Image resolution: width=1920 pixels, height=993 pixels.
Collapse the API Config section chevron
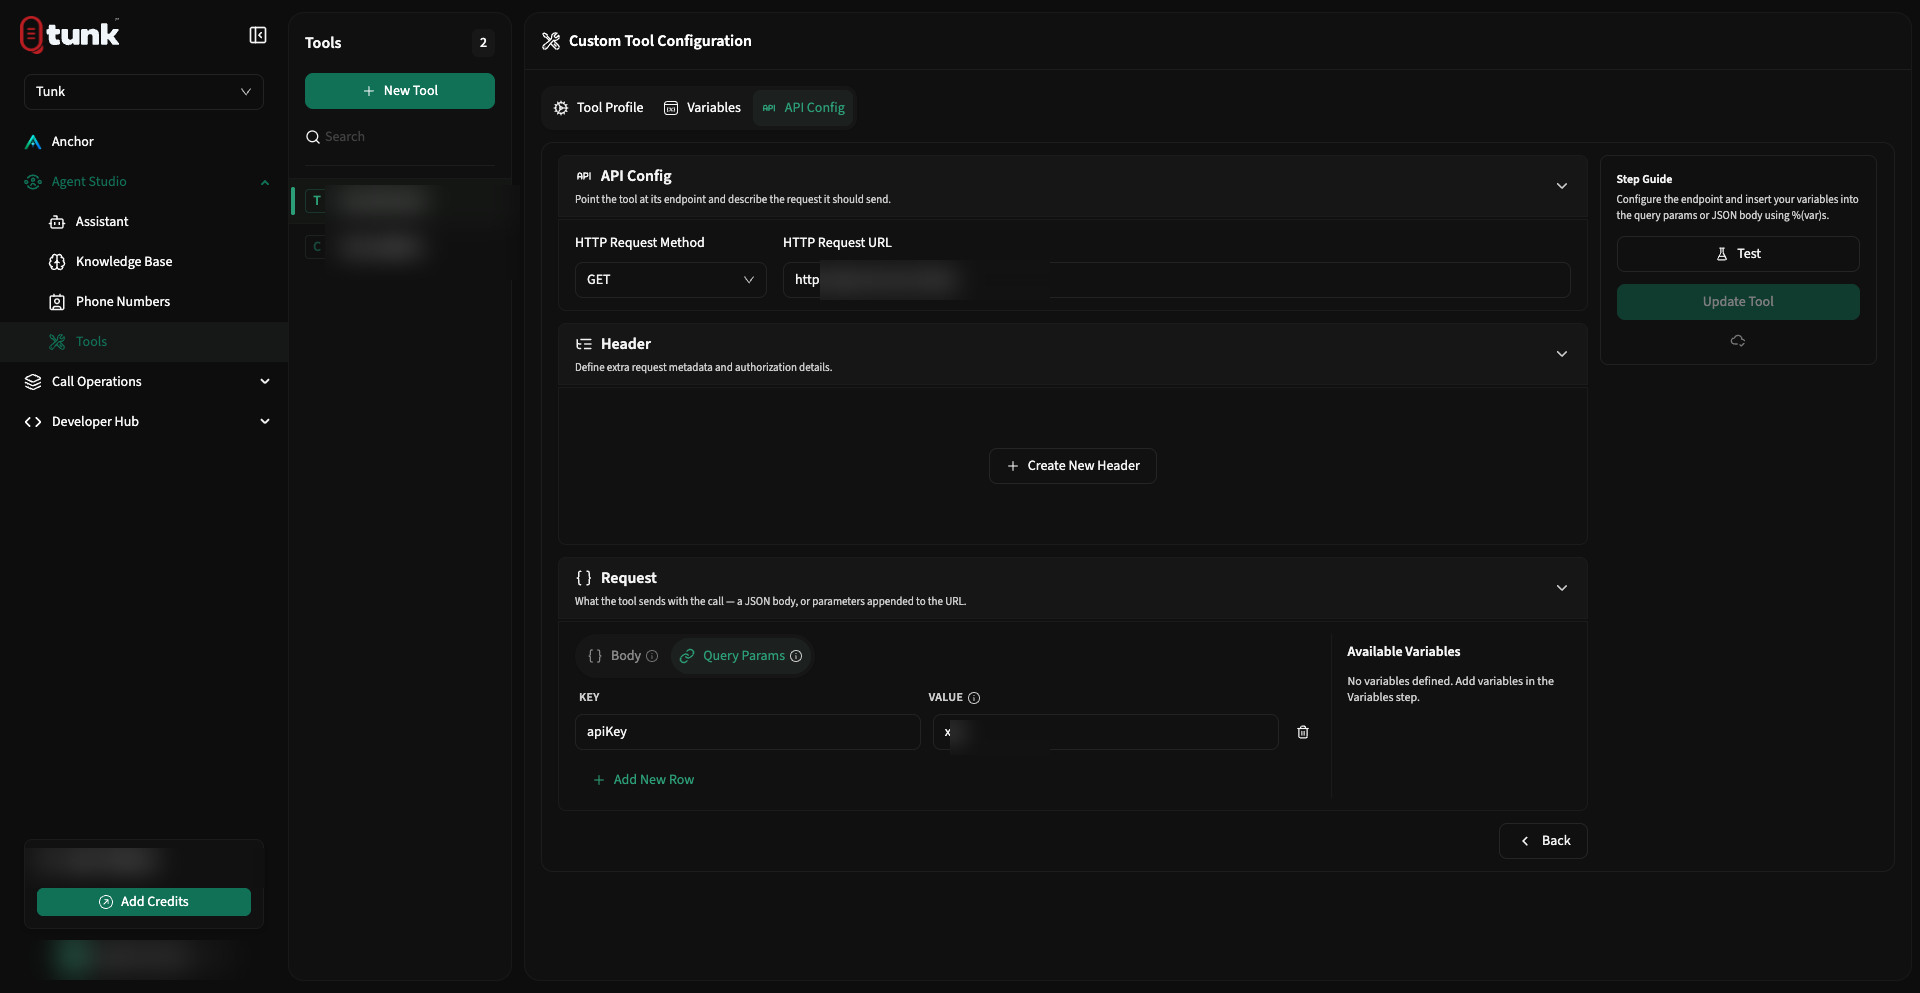click(1562, 186)
